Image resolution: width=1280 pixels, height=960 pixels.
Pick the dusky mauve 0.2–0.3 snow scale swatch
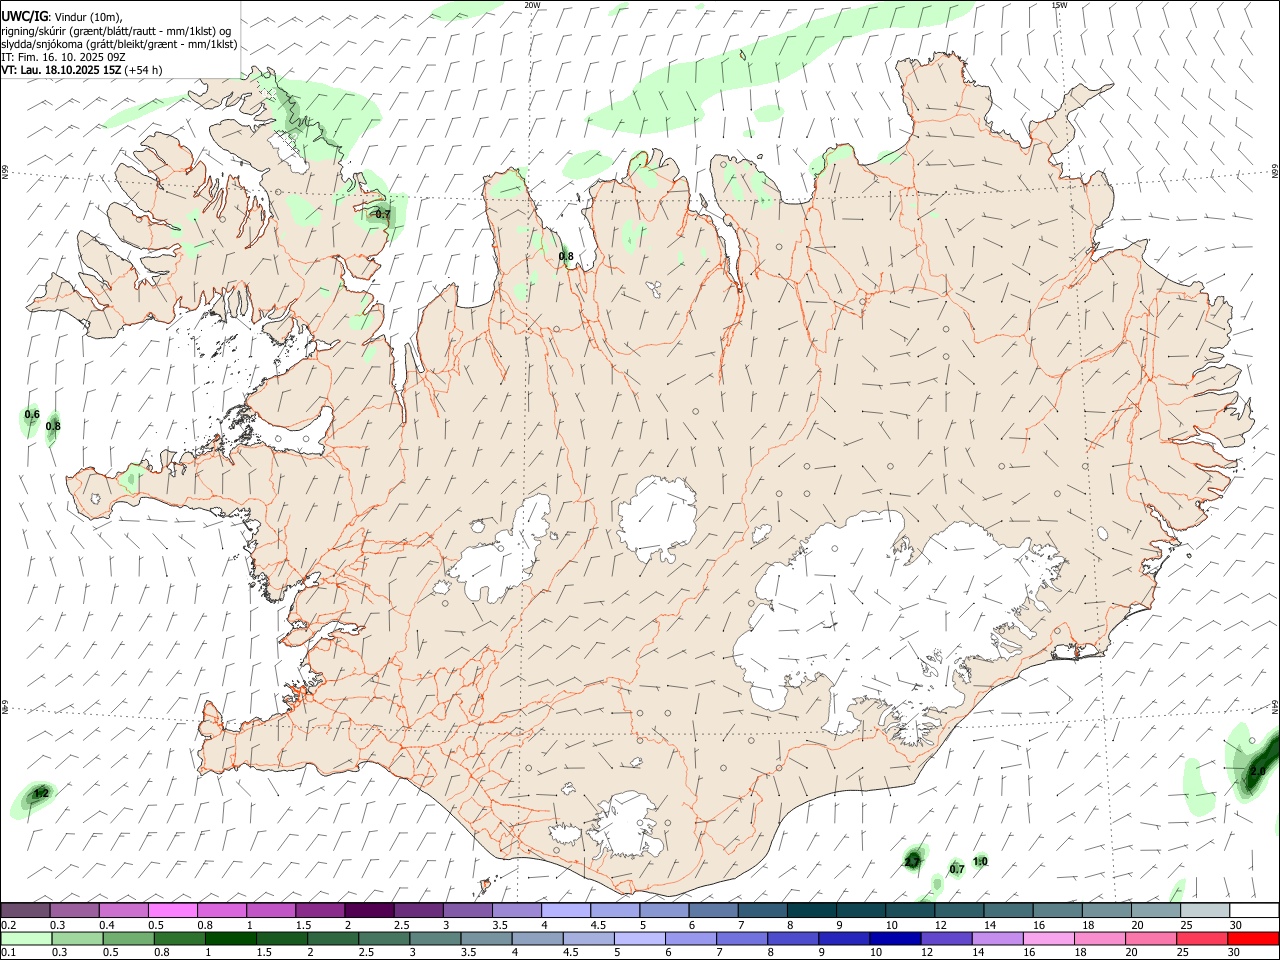(26, 911)
